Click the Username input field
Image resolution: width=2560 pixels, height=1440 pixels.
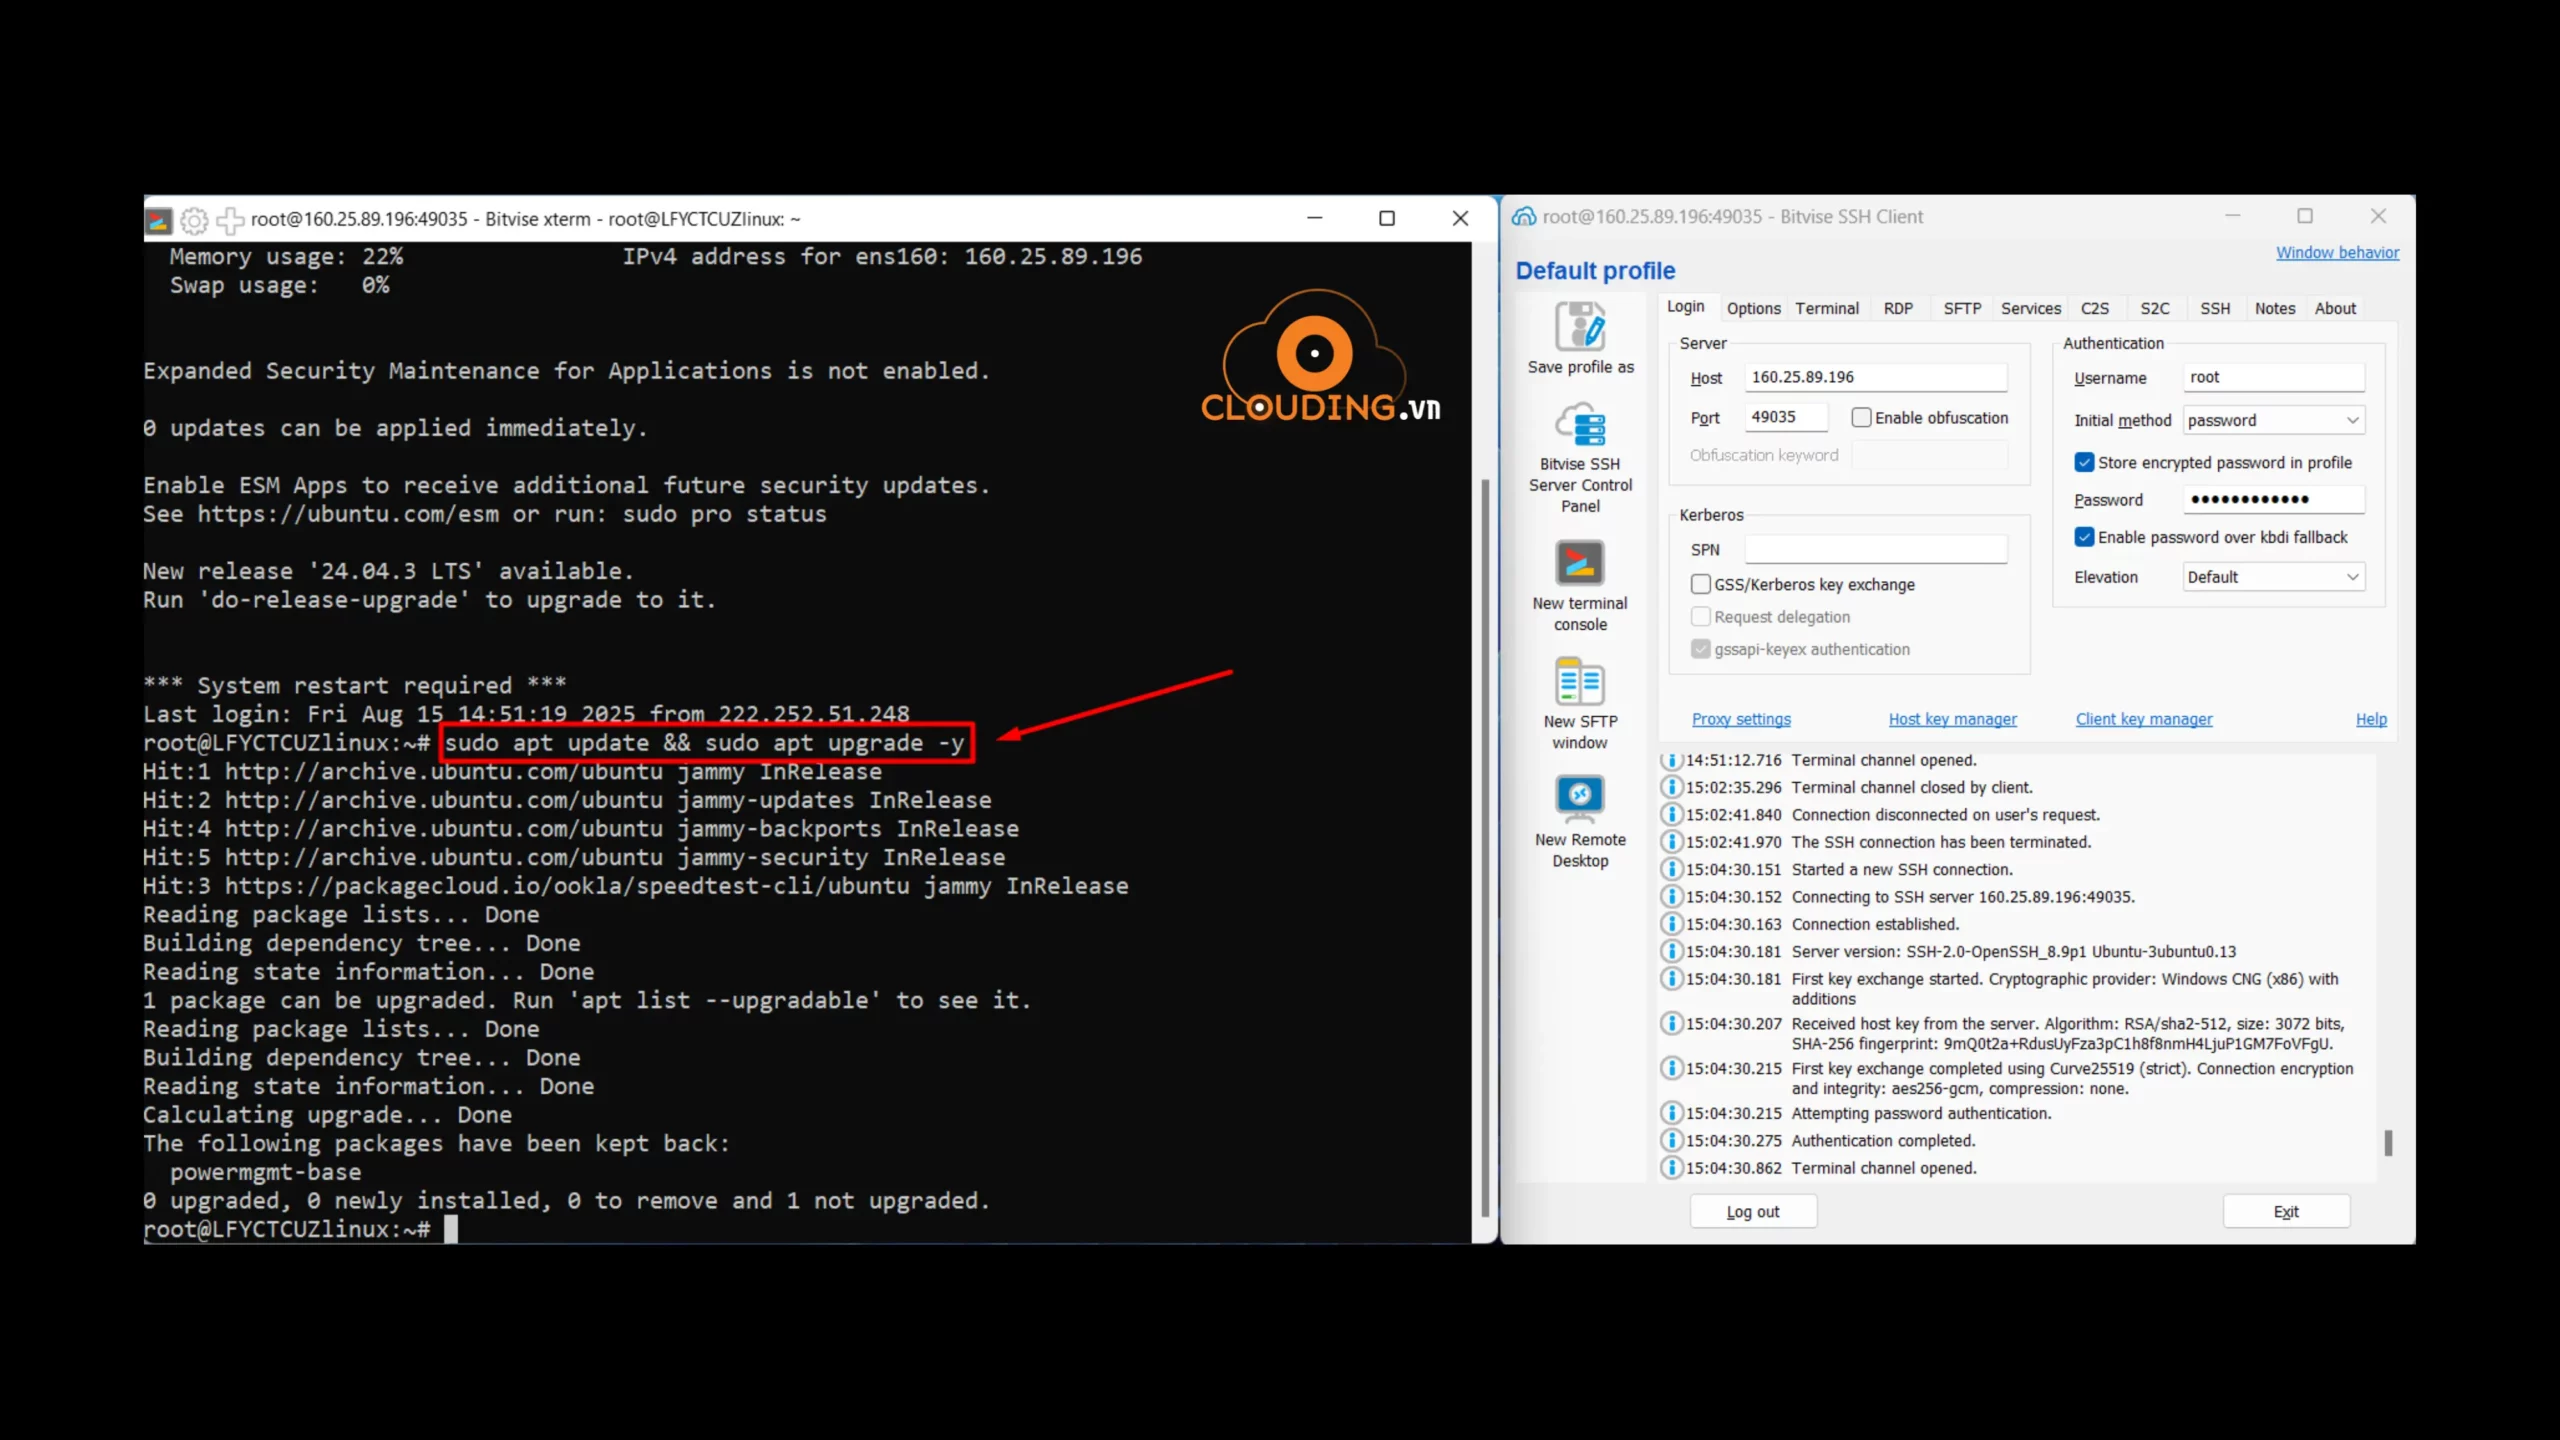coord(2273,378)
